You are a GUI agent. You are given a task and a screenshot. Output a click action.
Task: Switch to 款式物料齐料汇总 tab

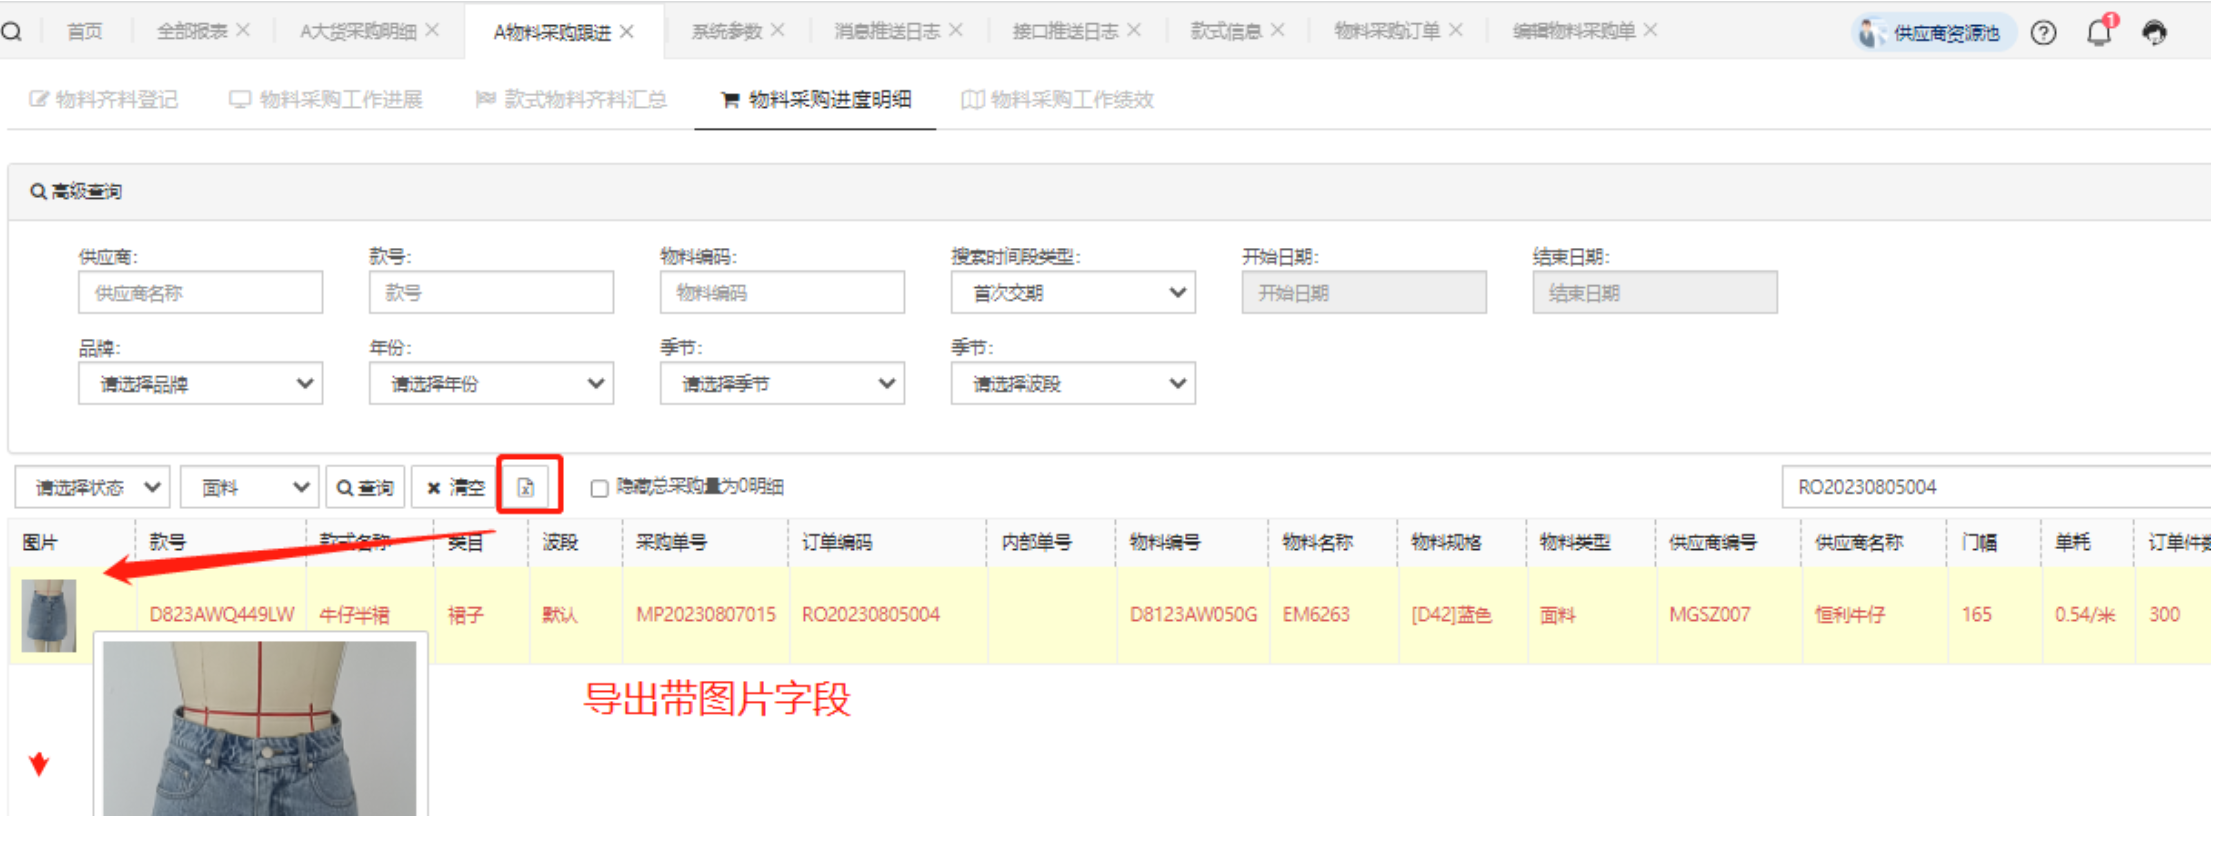click(571, 100)
